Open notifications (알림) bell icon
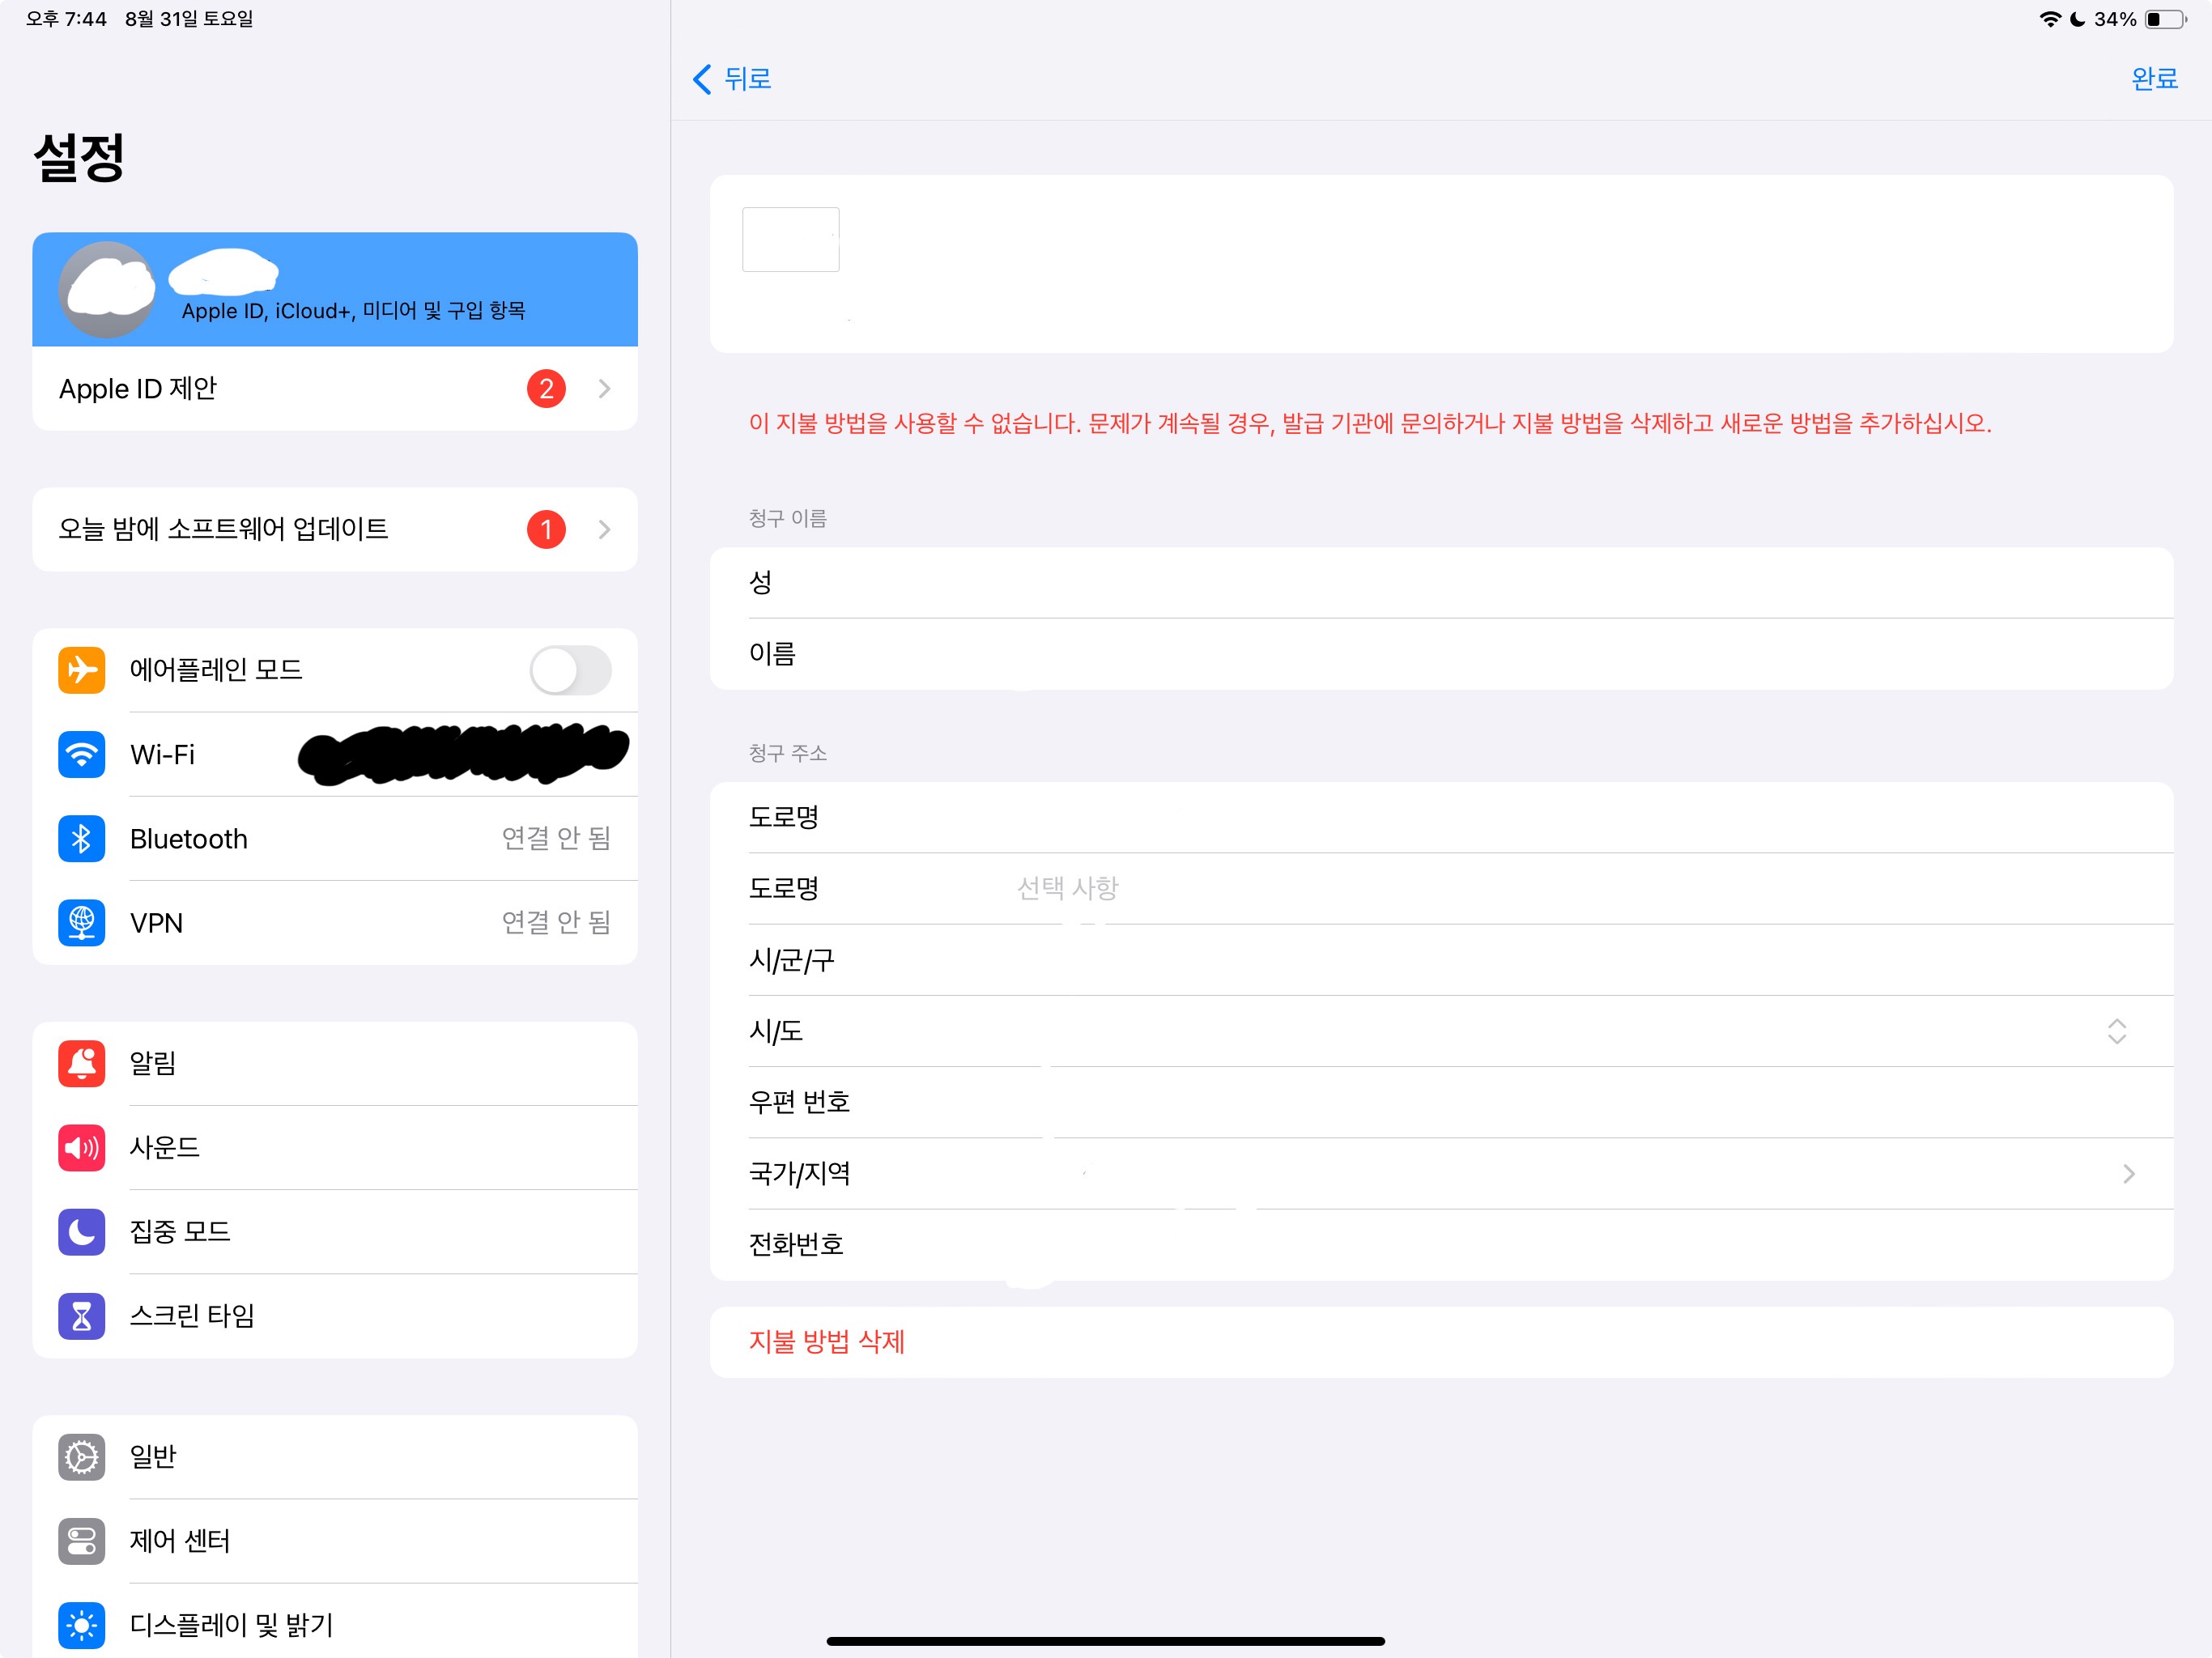This screenshot has height=1658, width=2212. (x=81, y=1063)
